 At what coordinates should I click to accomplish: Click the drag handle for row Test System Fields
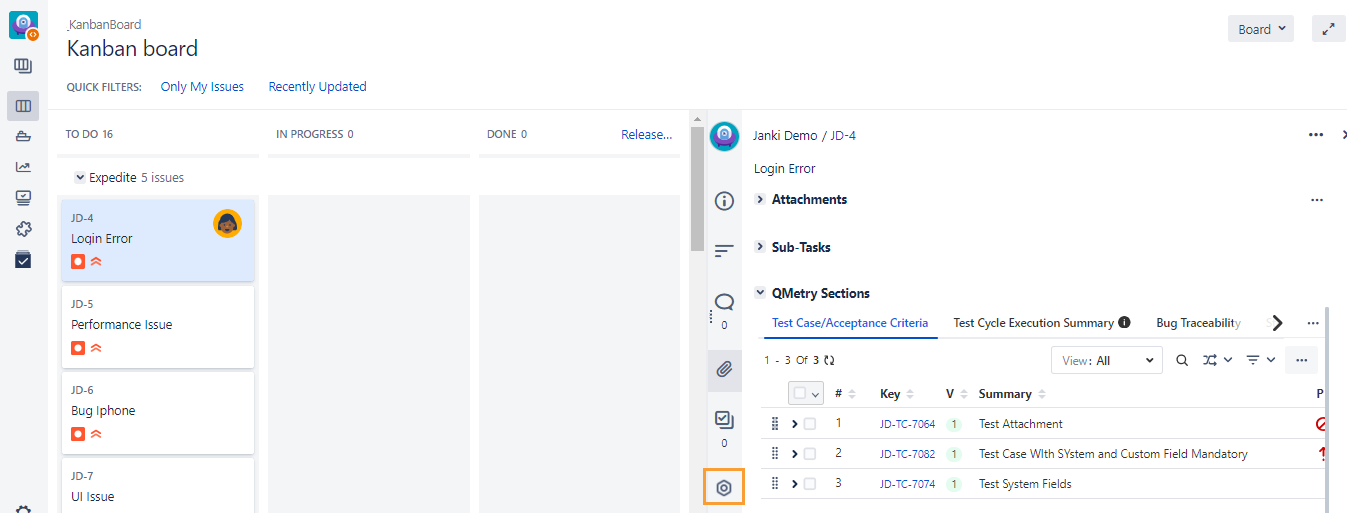775,484
